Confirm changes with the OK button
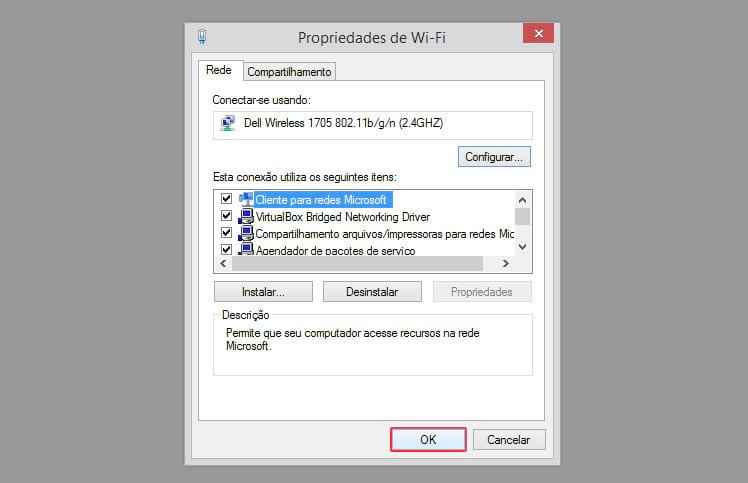The image size is (748, 483). pyautogui.click(x=428, y=440)
